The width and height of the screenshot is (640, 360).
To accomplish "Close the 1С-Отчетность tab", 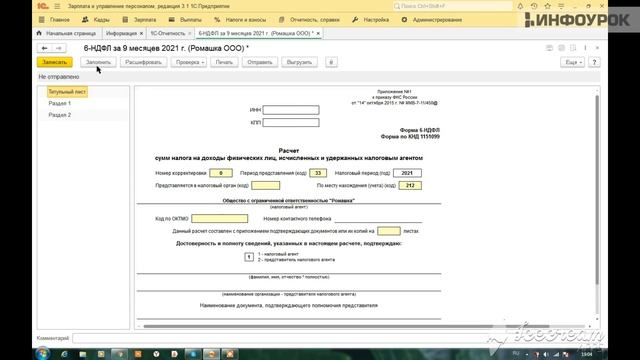I will click(189, 33).
